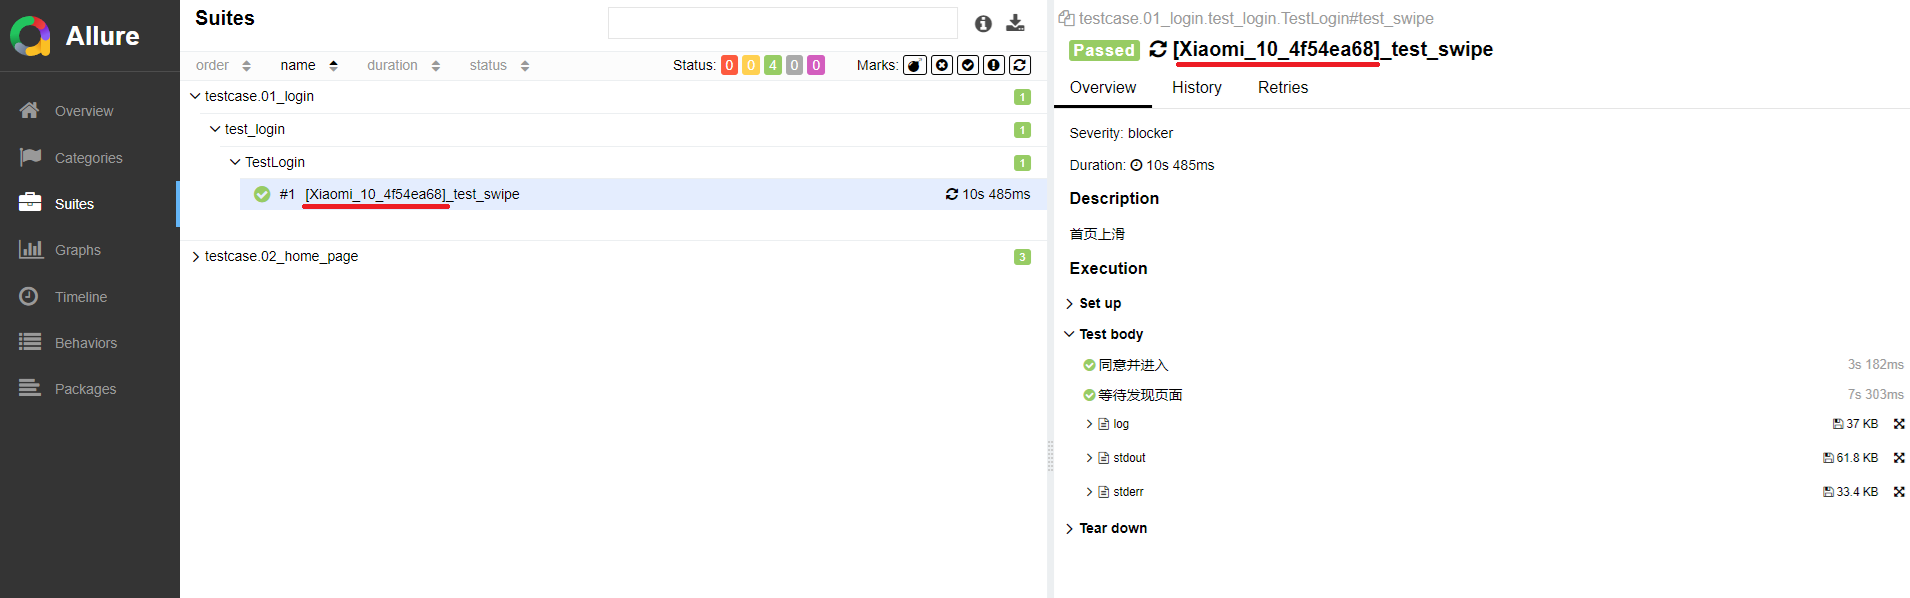Collapse the testcase.01_login suite

point(195,96)
